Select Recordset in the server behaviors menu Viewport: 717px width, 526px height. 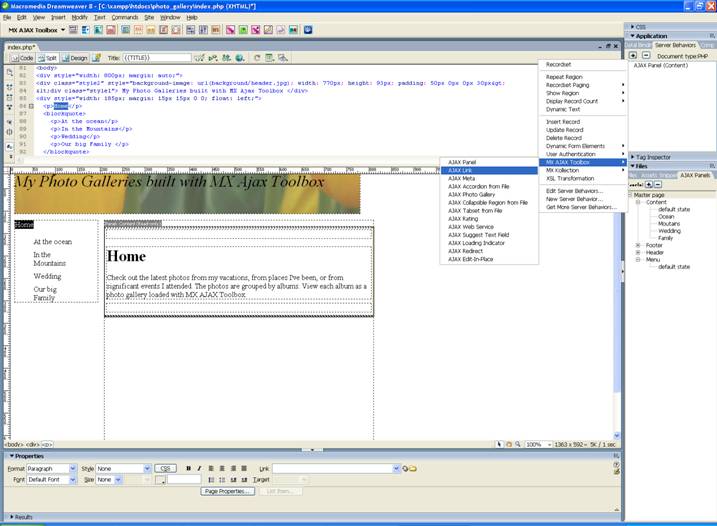point(583,64)
